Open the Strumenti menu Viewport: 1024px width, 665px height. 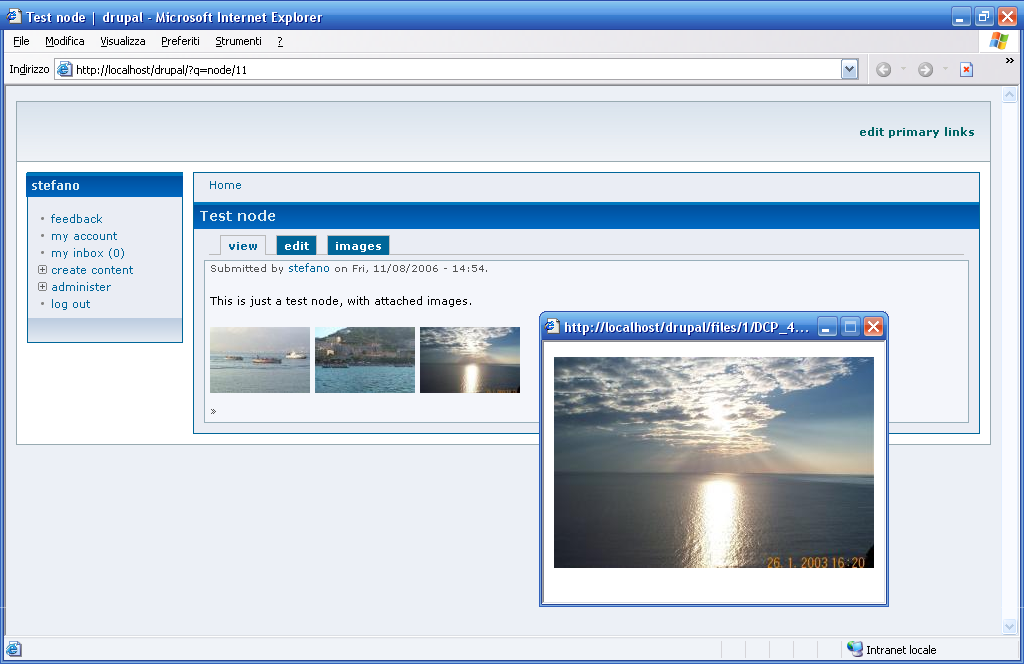click(x=238, y=41)
